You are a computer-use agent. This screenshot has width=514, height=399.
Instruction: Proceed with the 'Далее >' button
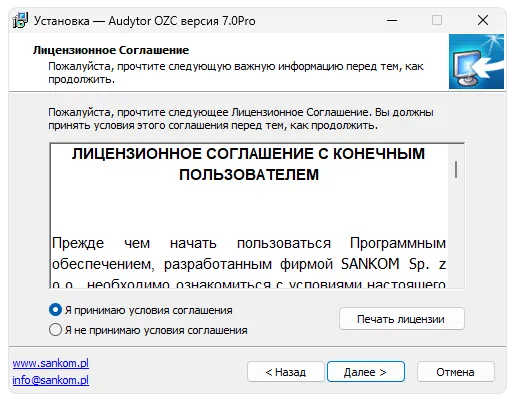(x=366, y=372)
